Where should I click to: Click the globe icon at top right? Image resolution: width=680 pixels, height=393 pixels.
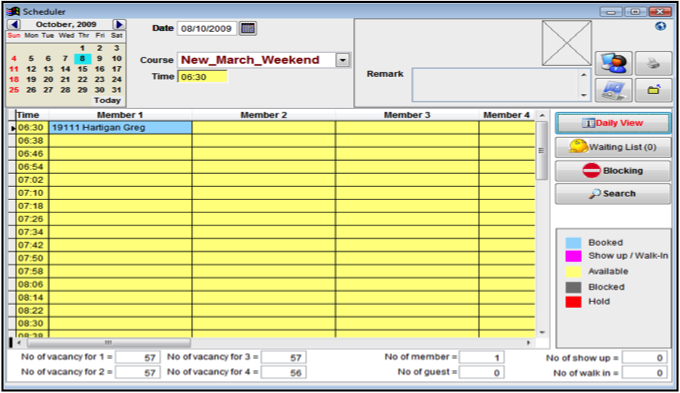[x=660, y=26]
